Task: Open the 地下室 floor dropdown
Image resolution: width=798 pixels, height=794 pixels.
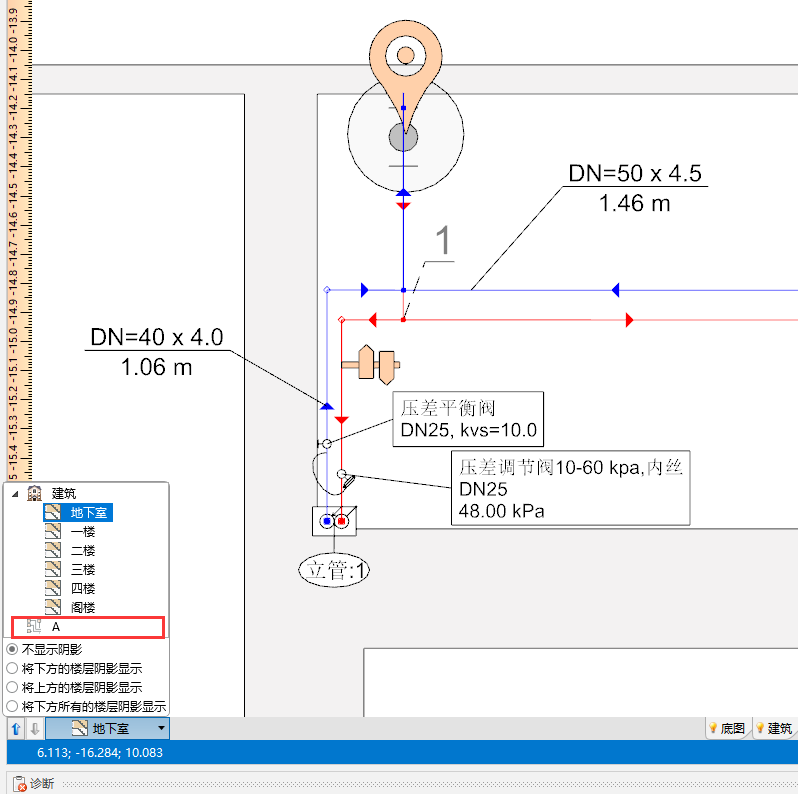Action: click(161, 729)
